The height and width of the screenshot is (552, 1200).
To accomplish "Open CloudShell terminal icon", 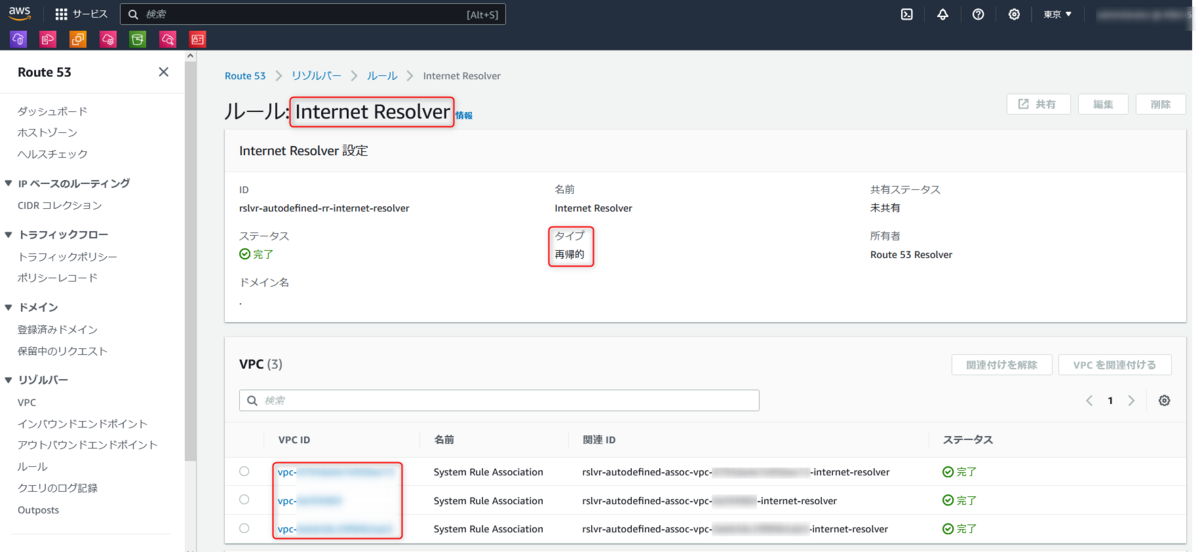I will point(907,14).
